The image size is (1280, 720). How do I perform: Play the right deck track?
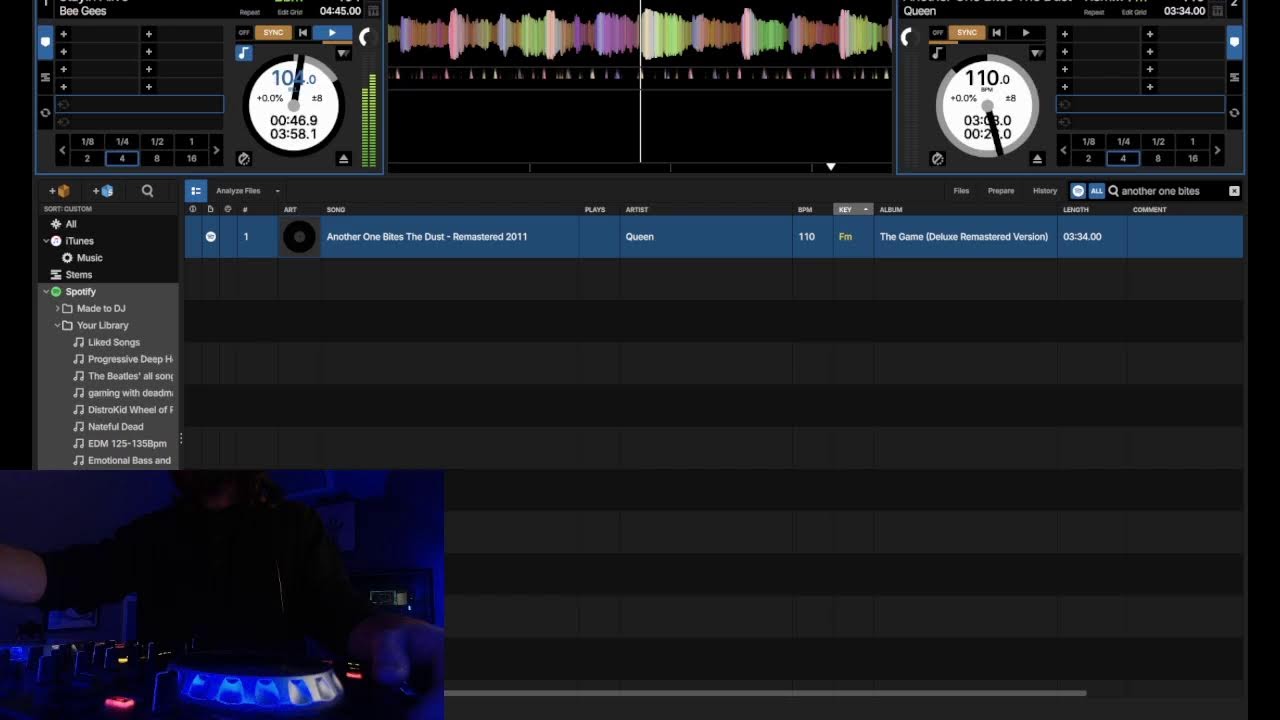pyautogui.click(x=1025, y=33)
